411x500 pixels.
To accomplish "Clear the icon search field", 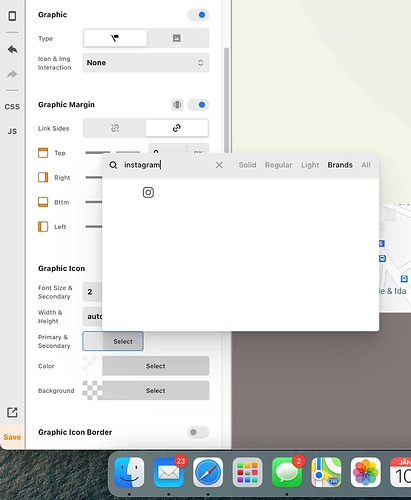I will 219,165.
